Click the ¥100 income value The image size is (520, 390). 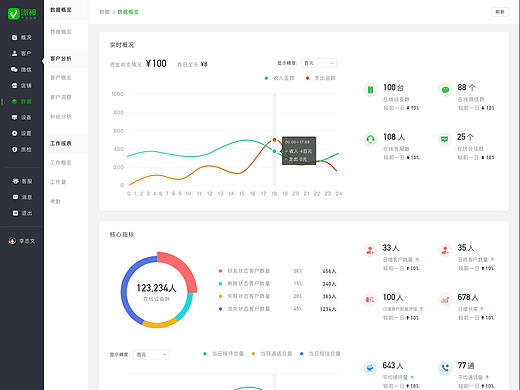156,63
